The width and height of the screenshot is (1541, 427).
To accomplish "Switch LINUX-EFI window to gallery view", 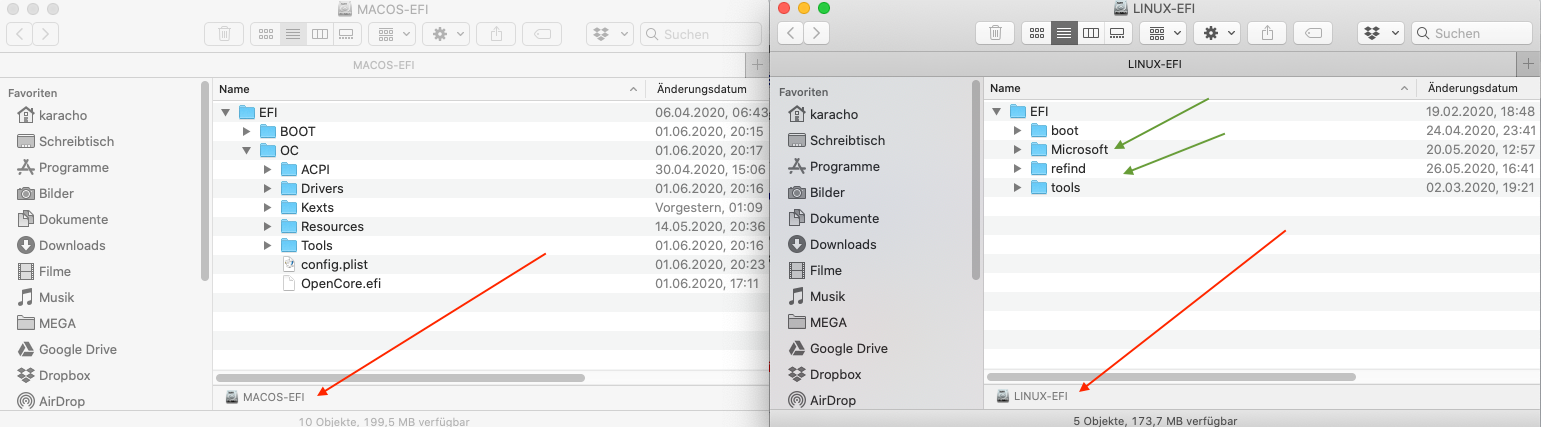I will pyautogui.click(x=1116, y=33).
